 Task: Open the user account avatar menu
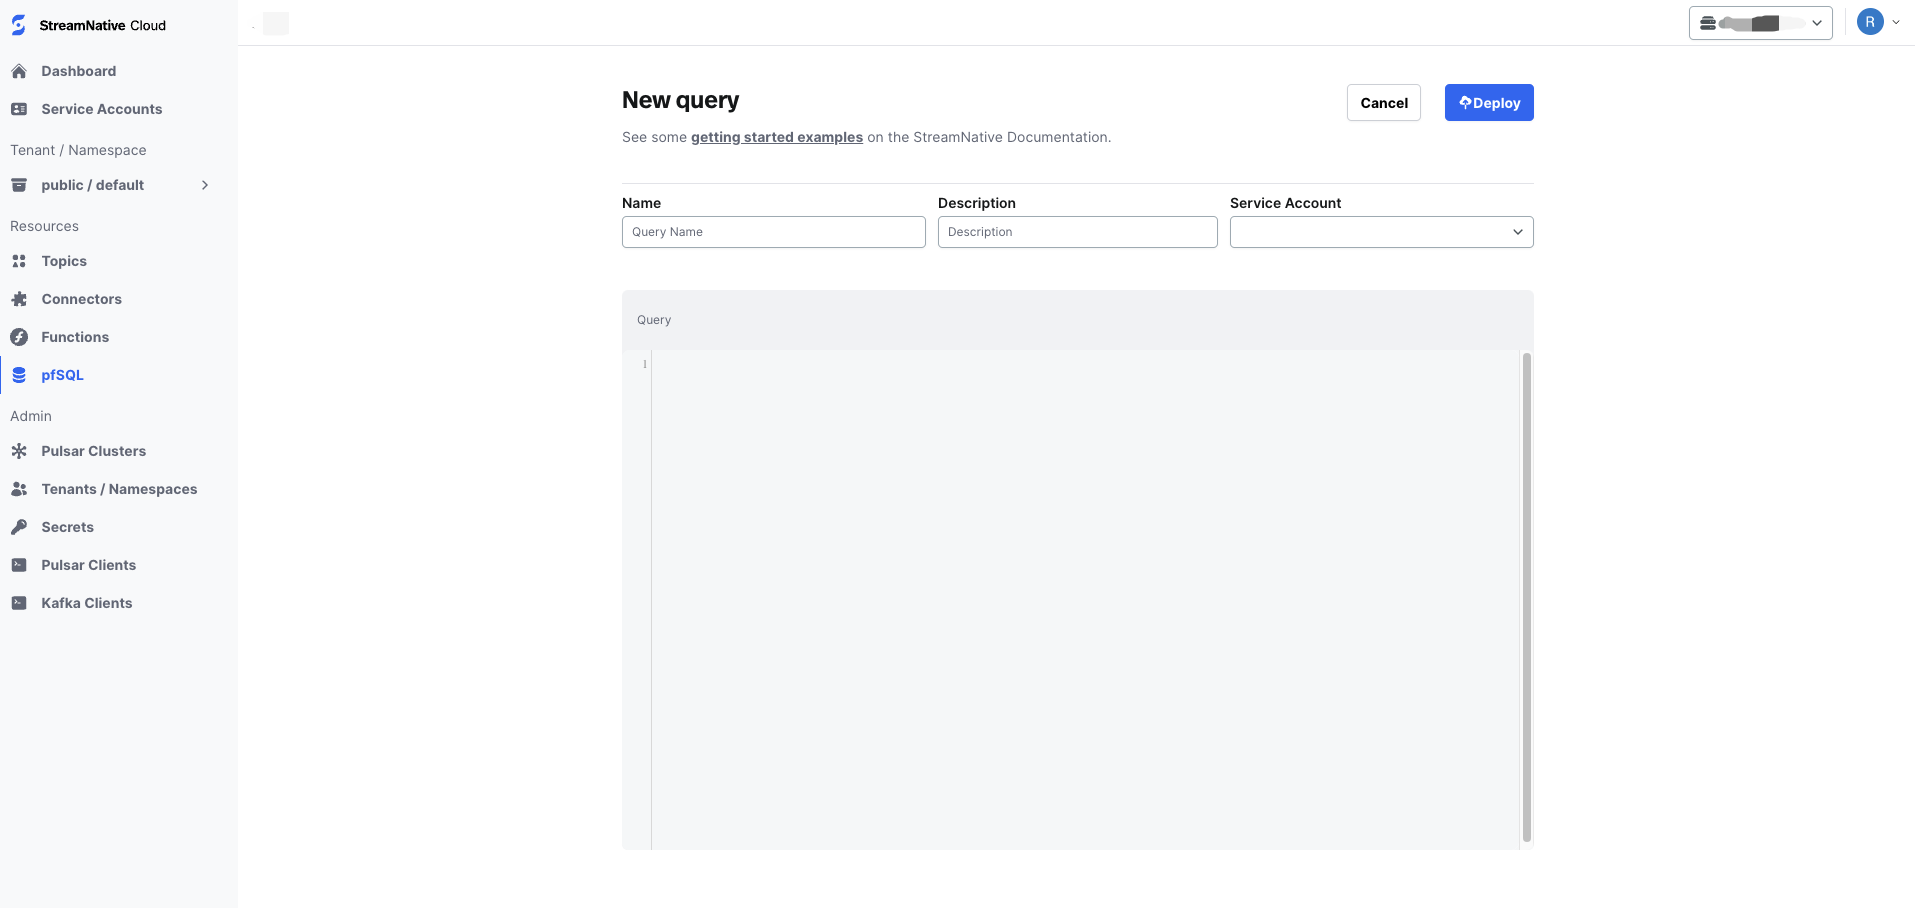[x=1869, y=21]
